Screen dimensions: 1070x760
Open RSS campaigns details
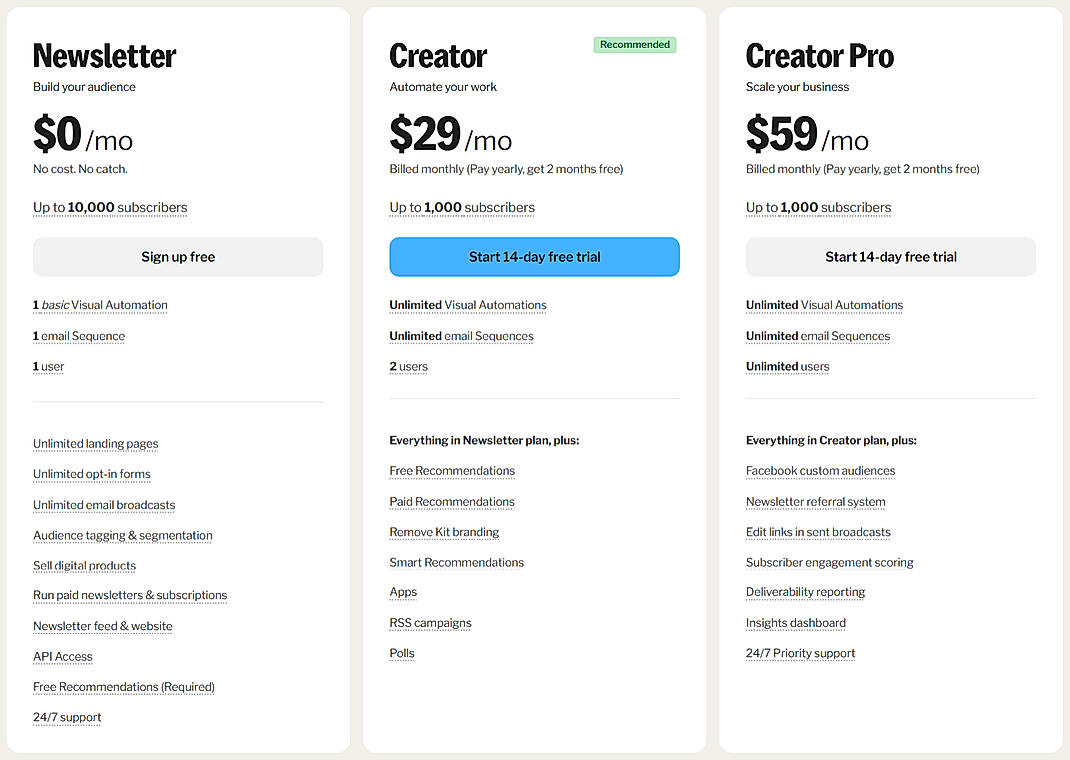click(x=430, y=622)
